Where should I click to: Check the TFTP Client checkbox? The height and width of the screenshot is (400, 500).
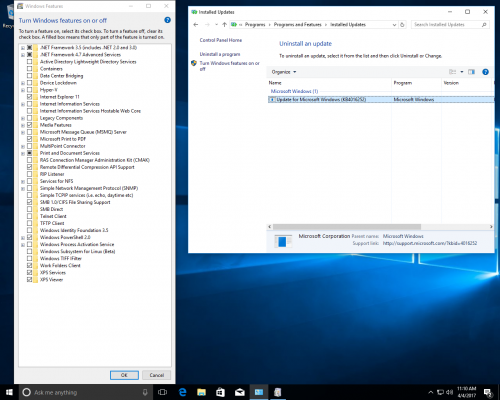tap(30, 223)
